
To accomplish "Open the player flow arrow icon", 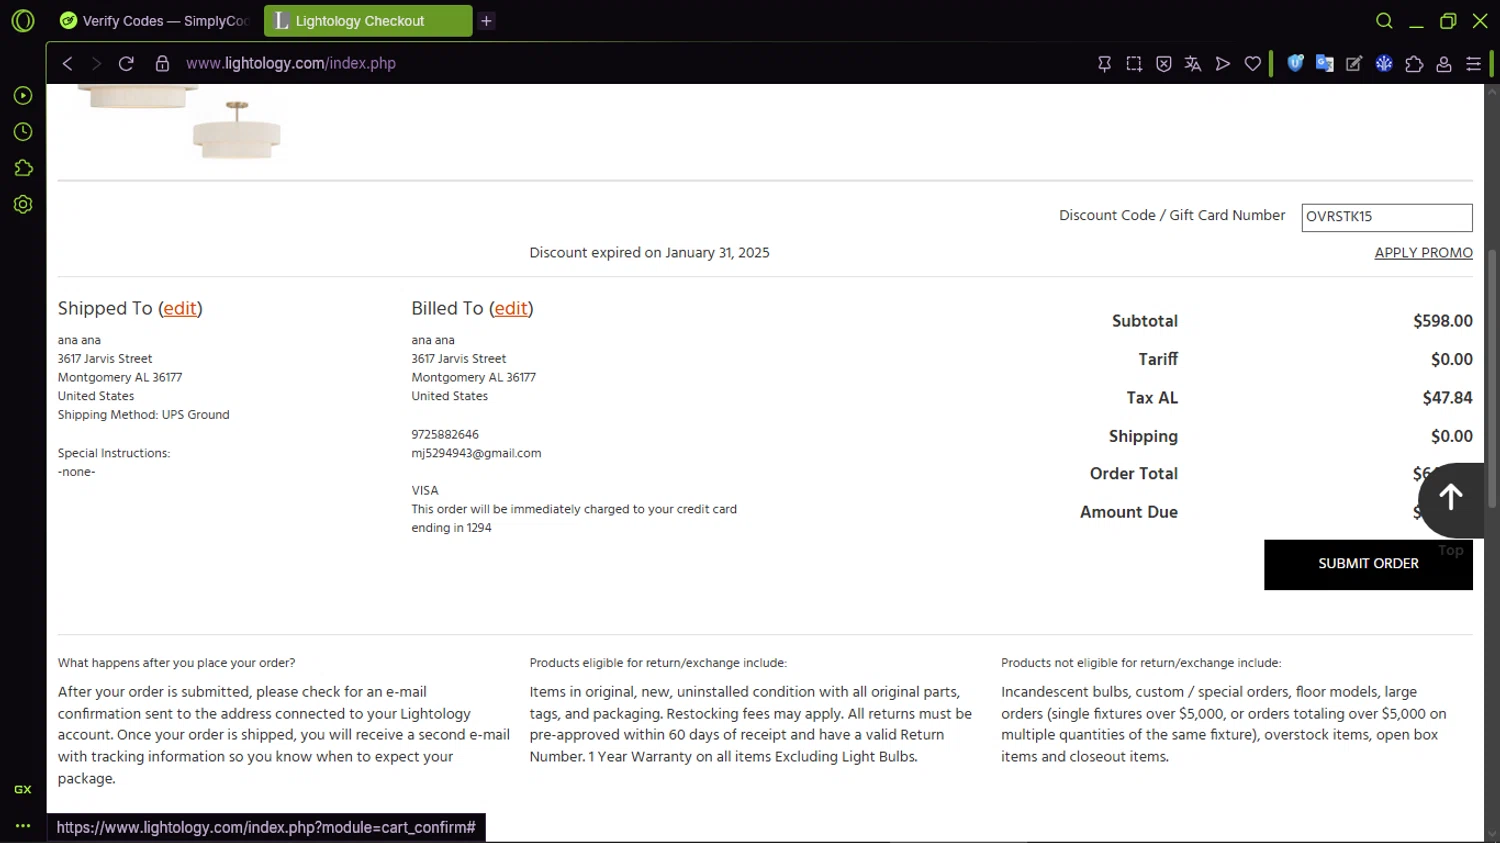I will point(1223,64).
